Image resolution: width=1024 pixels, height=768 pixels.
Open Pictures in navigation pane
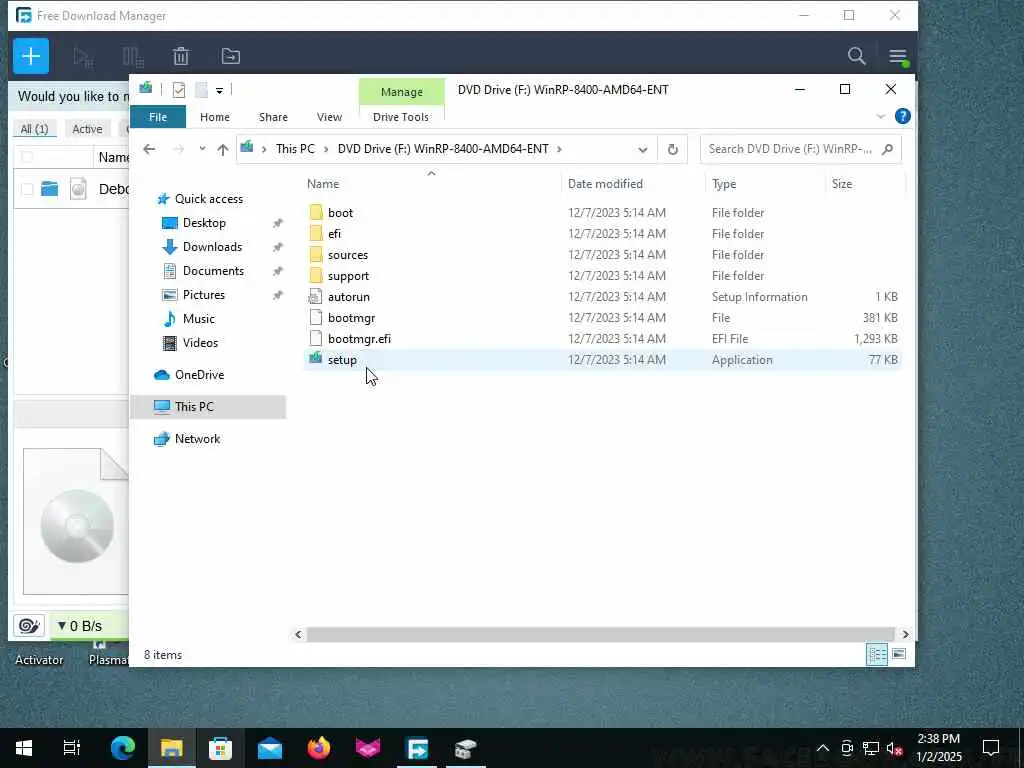(204, 295)
